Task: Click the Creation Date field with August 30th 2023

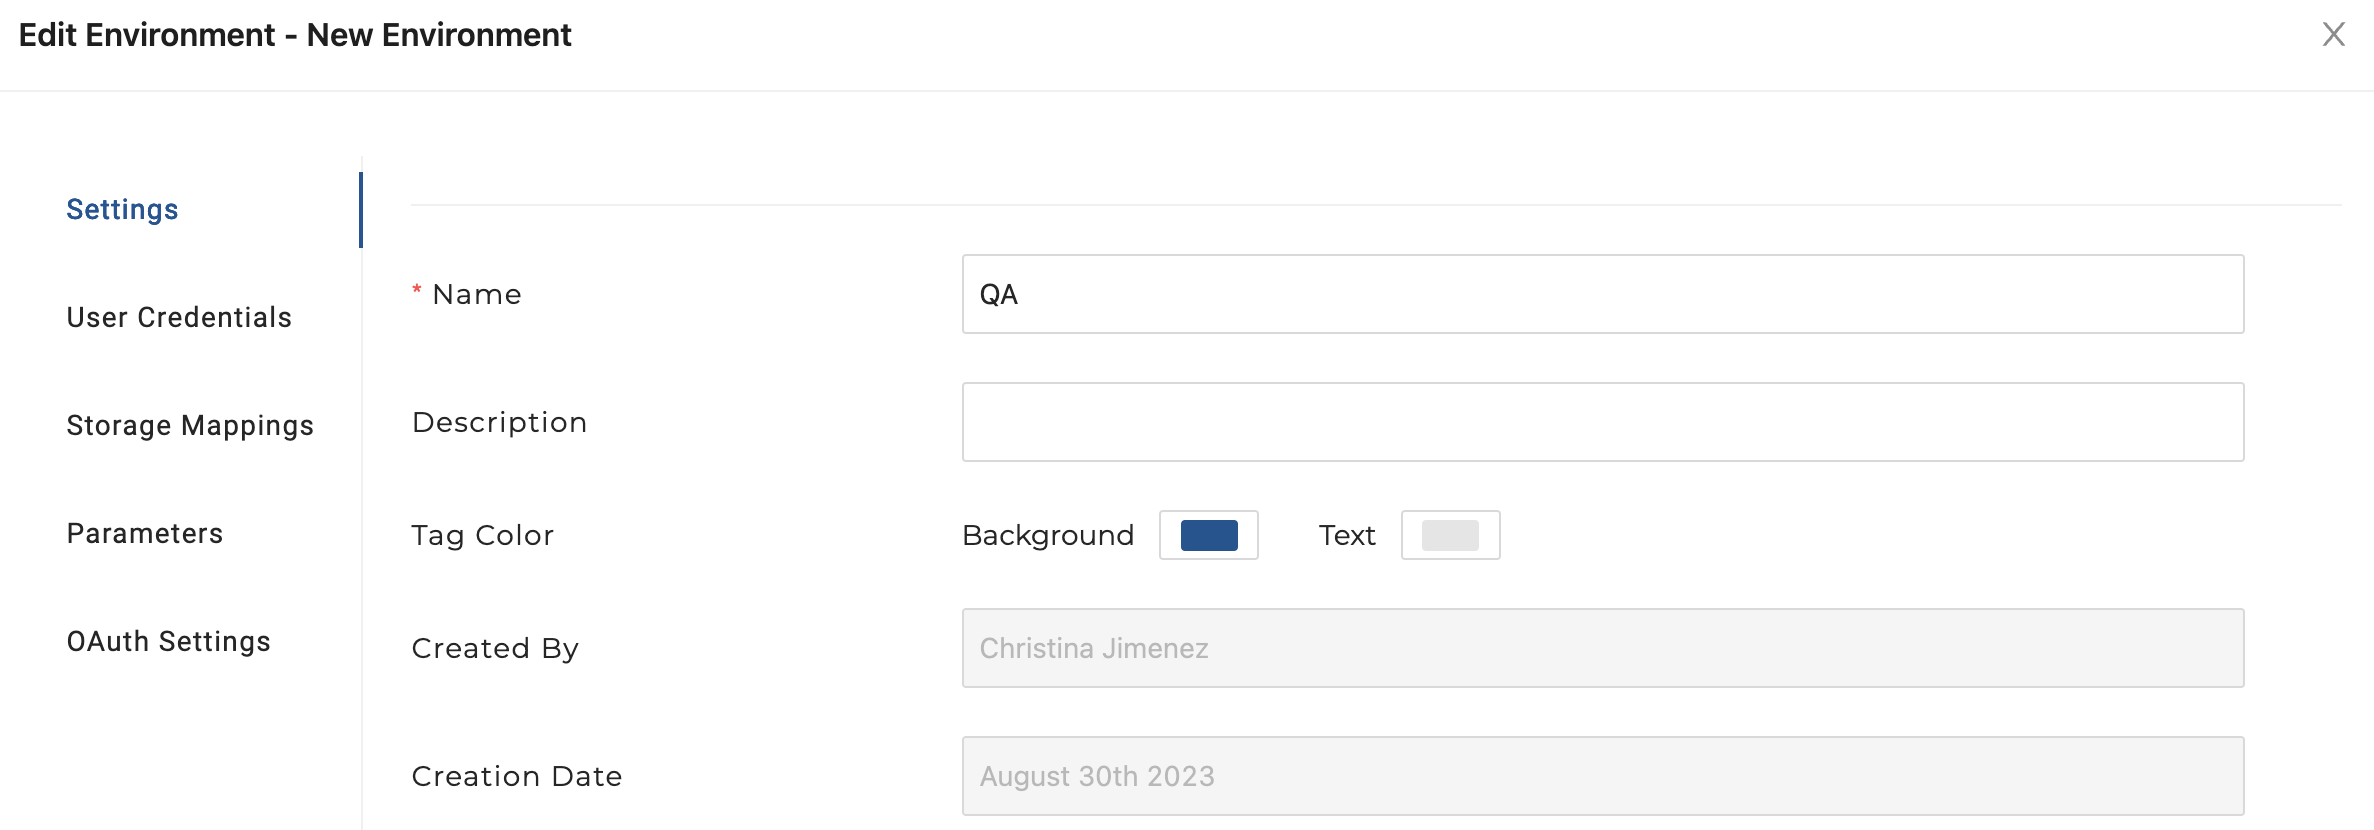Action: tap(1602, 776)
